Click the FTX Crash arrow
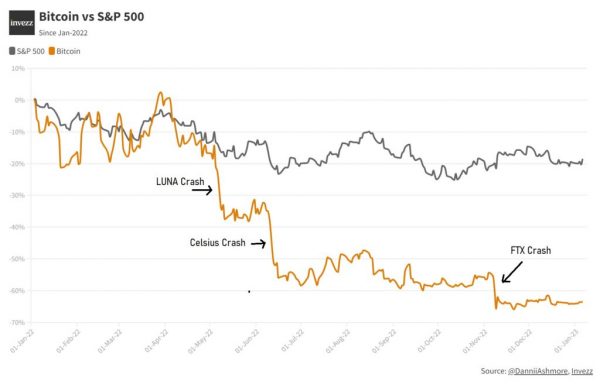600x384 pixels. 512,272
